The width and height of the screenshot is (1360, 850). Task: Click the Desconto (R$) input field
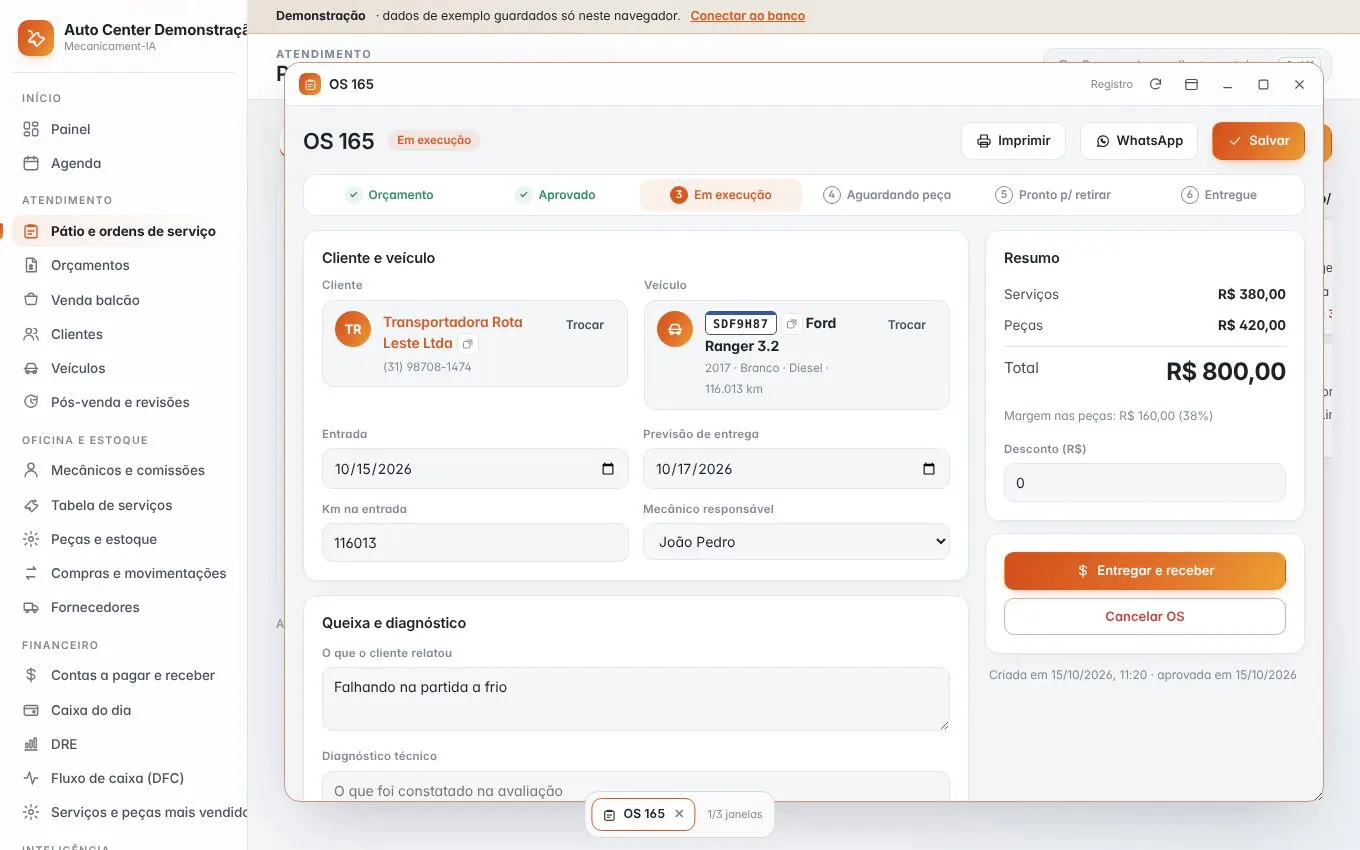pos(1145,483)
